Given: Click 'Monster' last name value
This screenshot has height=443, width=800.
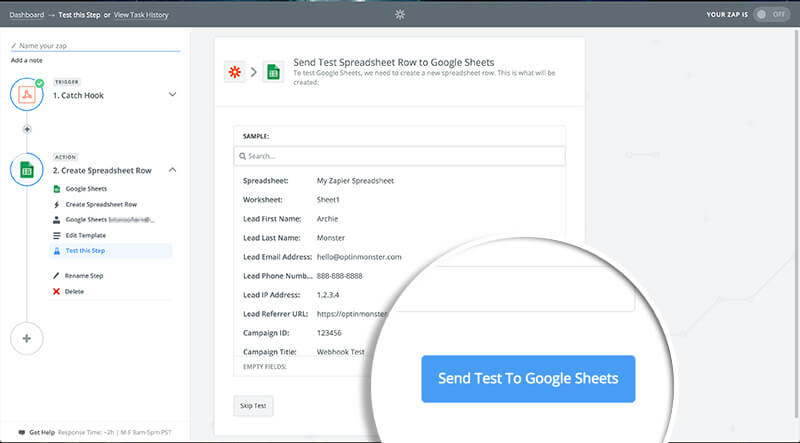Looking at the screenshot, I should tap(331, 238).
